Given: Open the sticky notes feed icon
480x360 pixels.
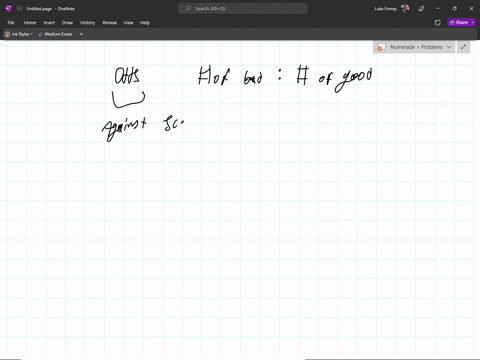Looking at the screenshot, I should (438, 23).
